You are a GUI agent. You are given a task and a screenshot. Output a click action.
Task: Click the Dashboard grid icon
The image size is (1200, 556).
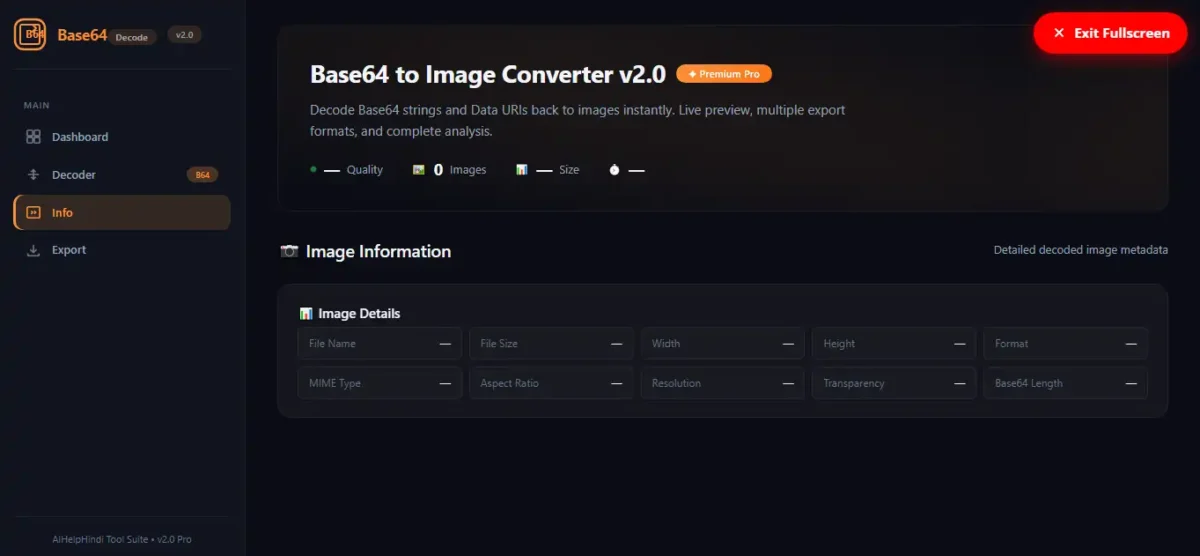33,137
